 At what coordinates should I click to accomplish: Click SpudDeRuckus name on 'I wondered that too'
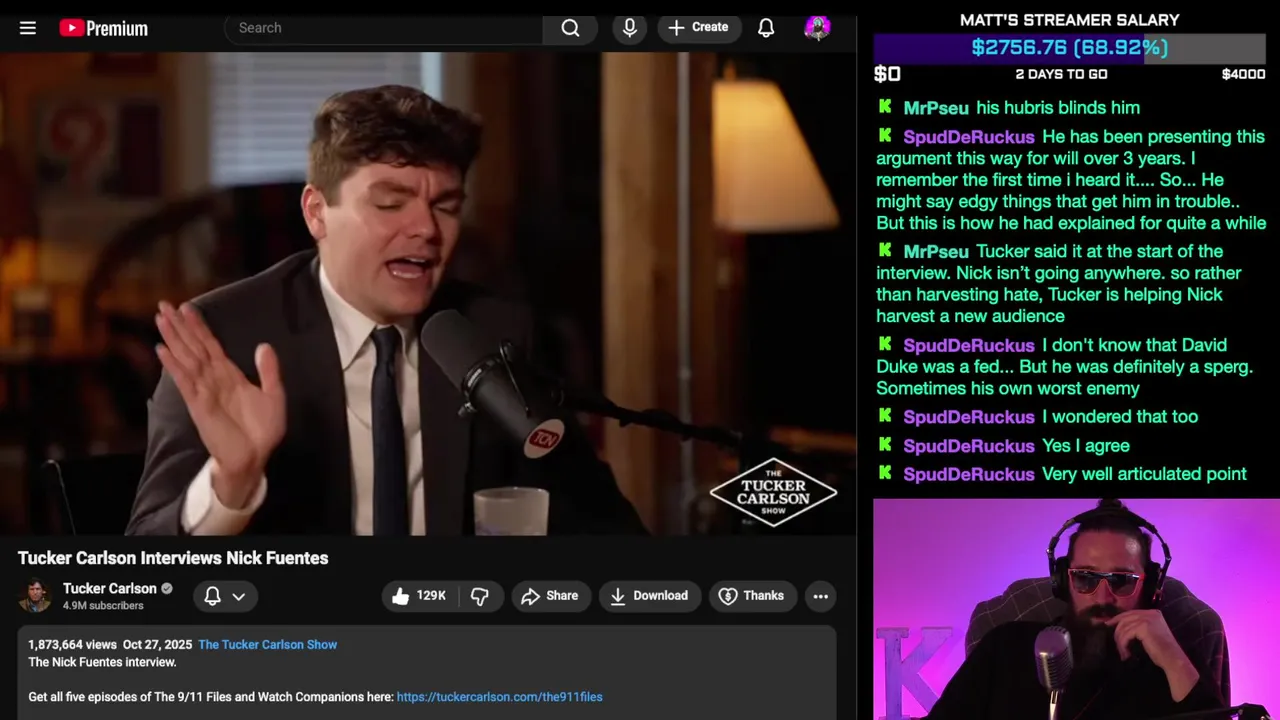click(x=969, y=417)
